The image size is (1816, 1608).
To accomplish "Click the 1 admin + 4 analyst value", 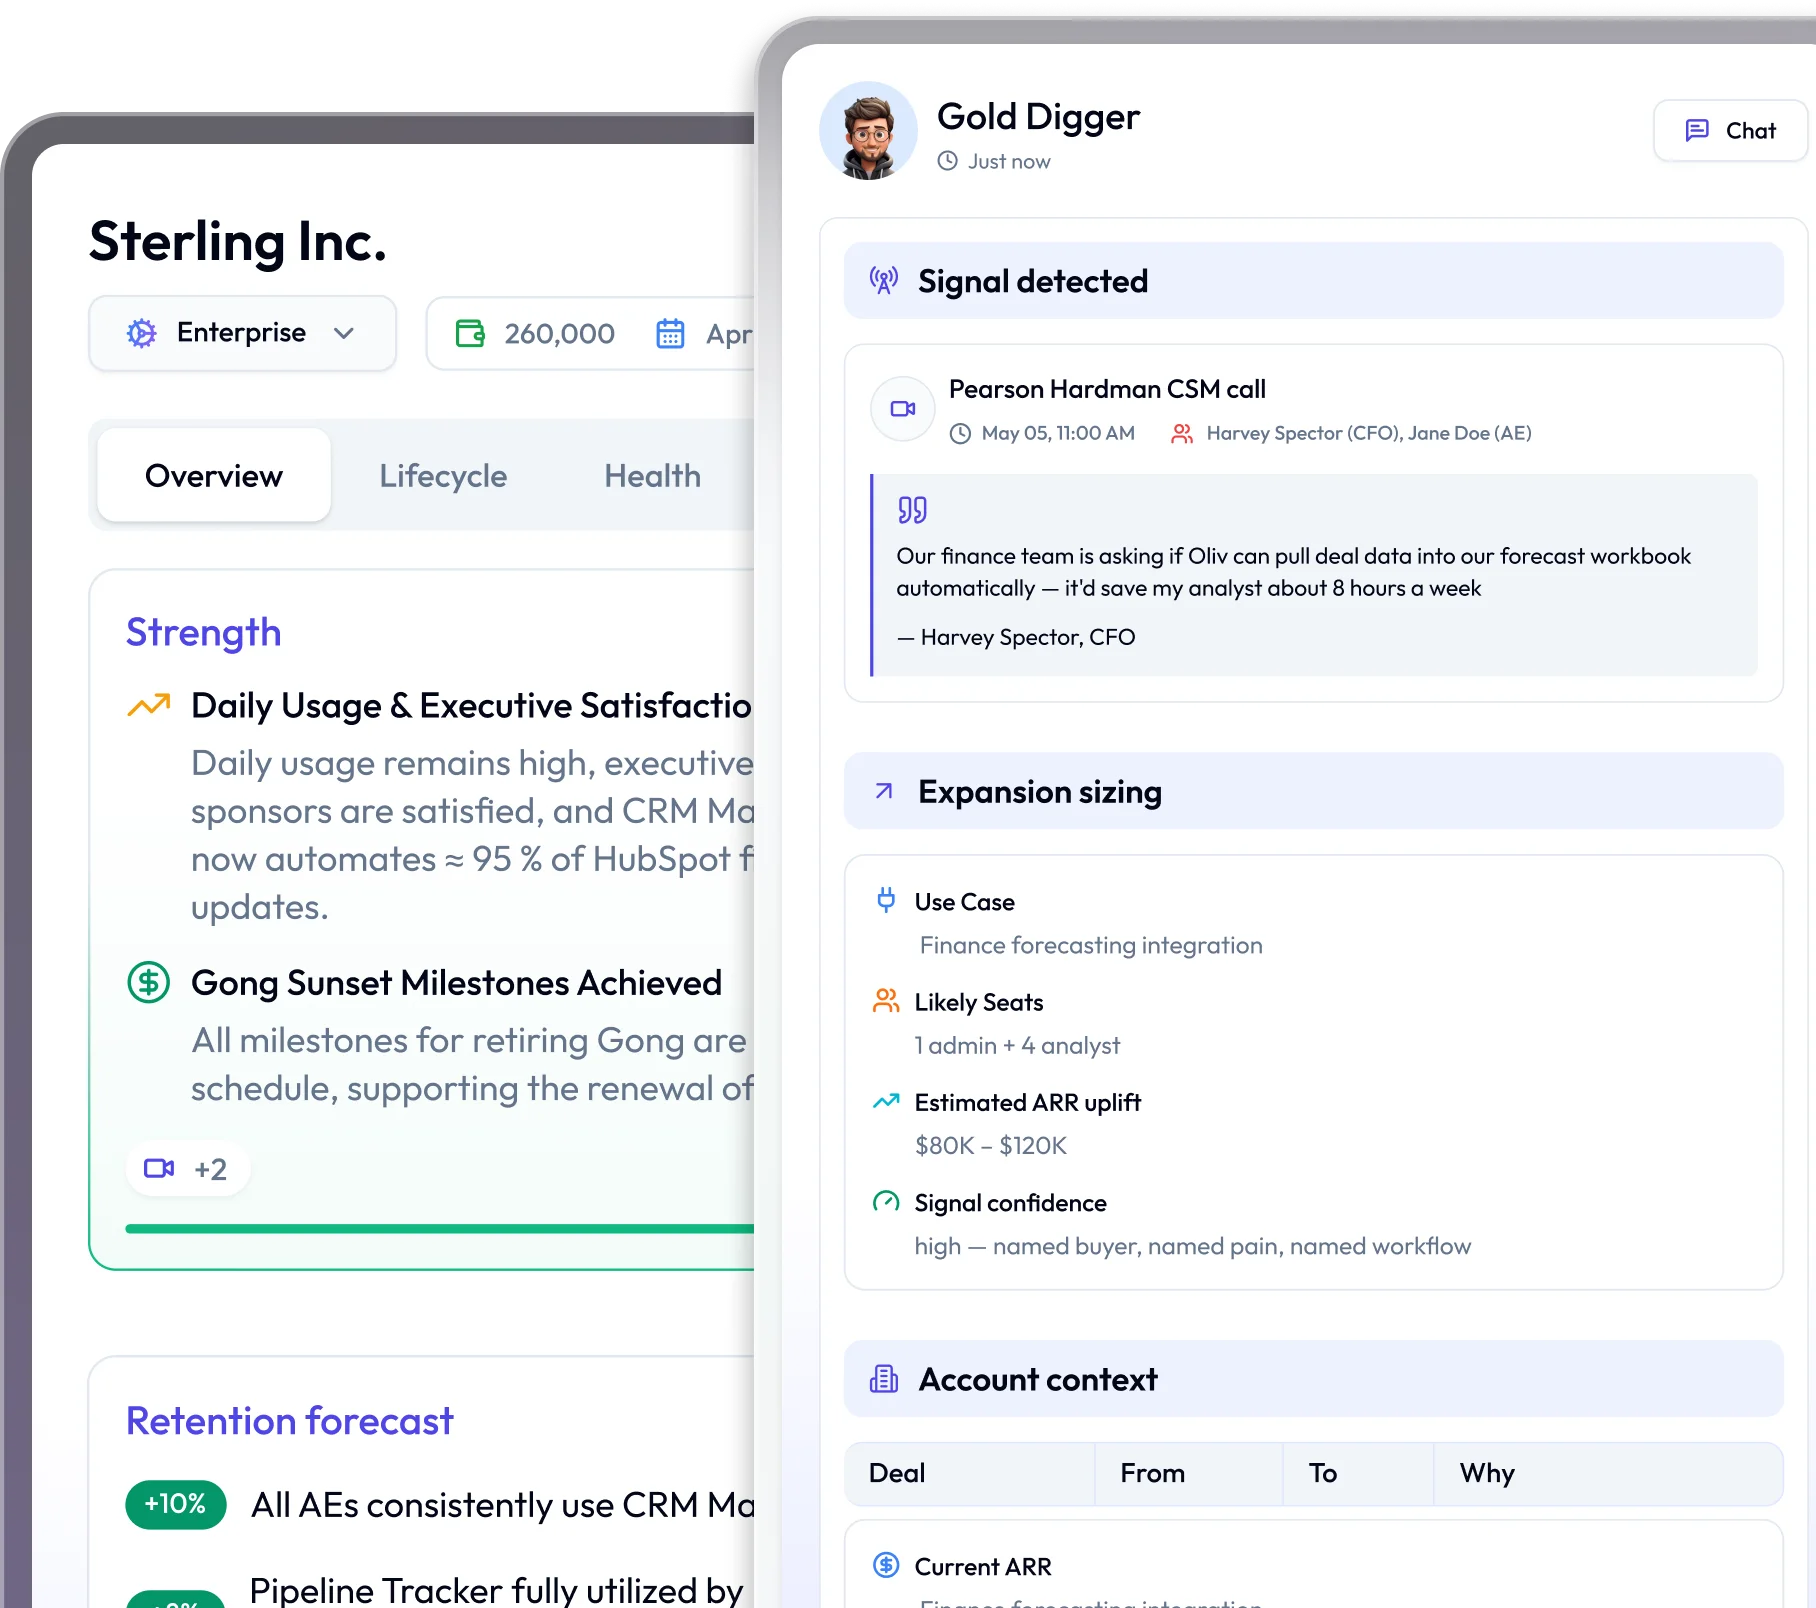I will coord(1017,1045).
